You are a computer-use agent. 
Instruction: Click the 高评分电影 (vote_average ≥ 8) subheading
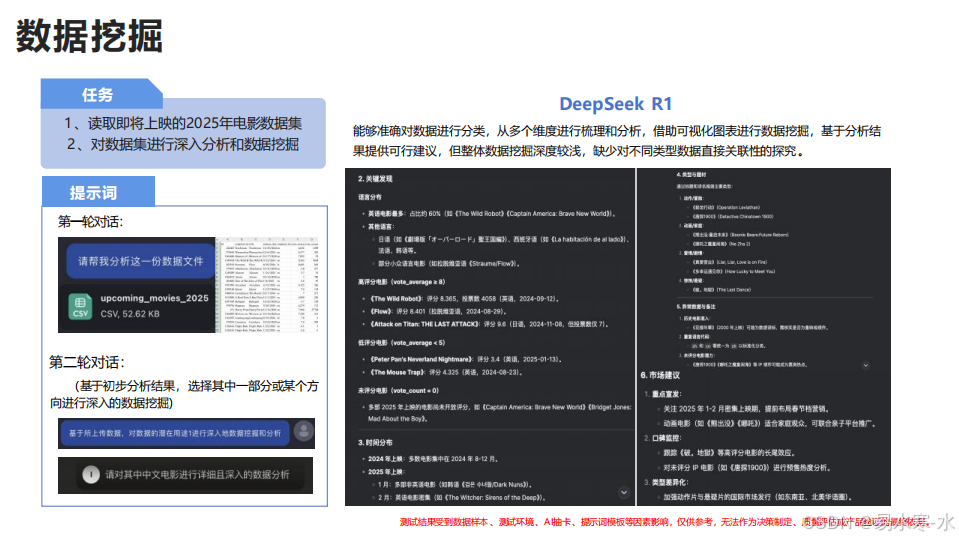pyautogui.click(x=401, y=282)
